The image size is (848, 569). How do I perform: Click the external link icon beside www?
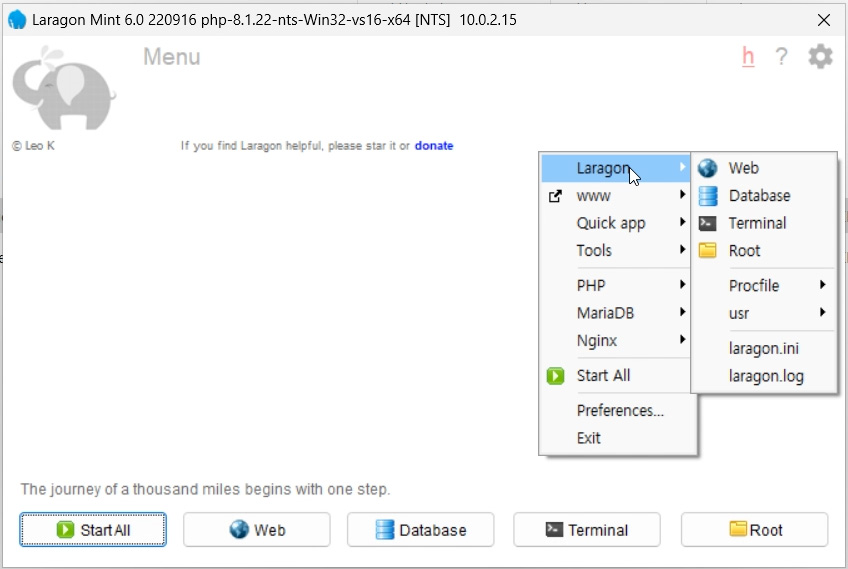pyautogui.click(x=555, y=196)
